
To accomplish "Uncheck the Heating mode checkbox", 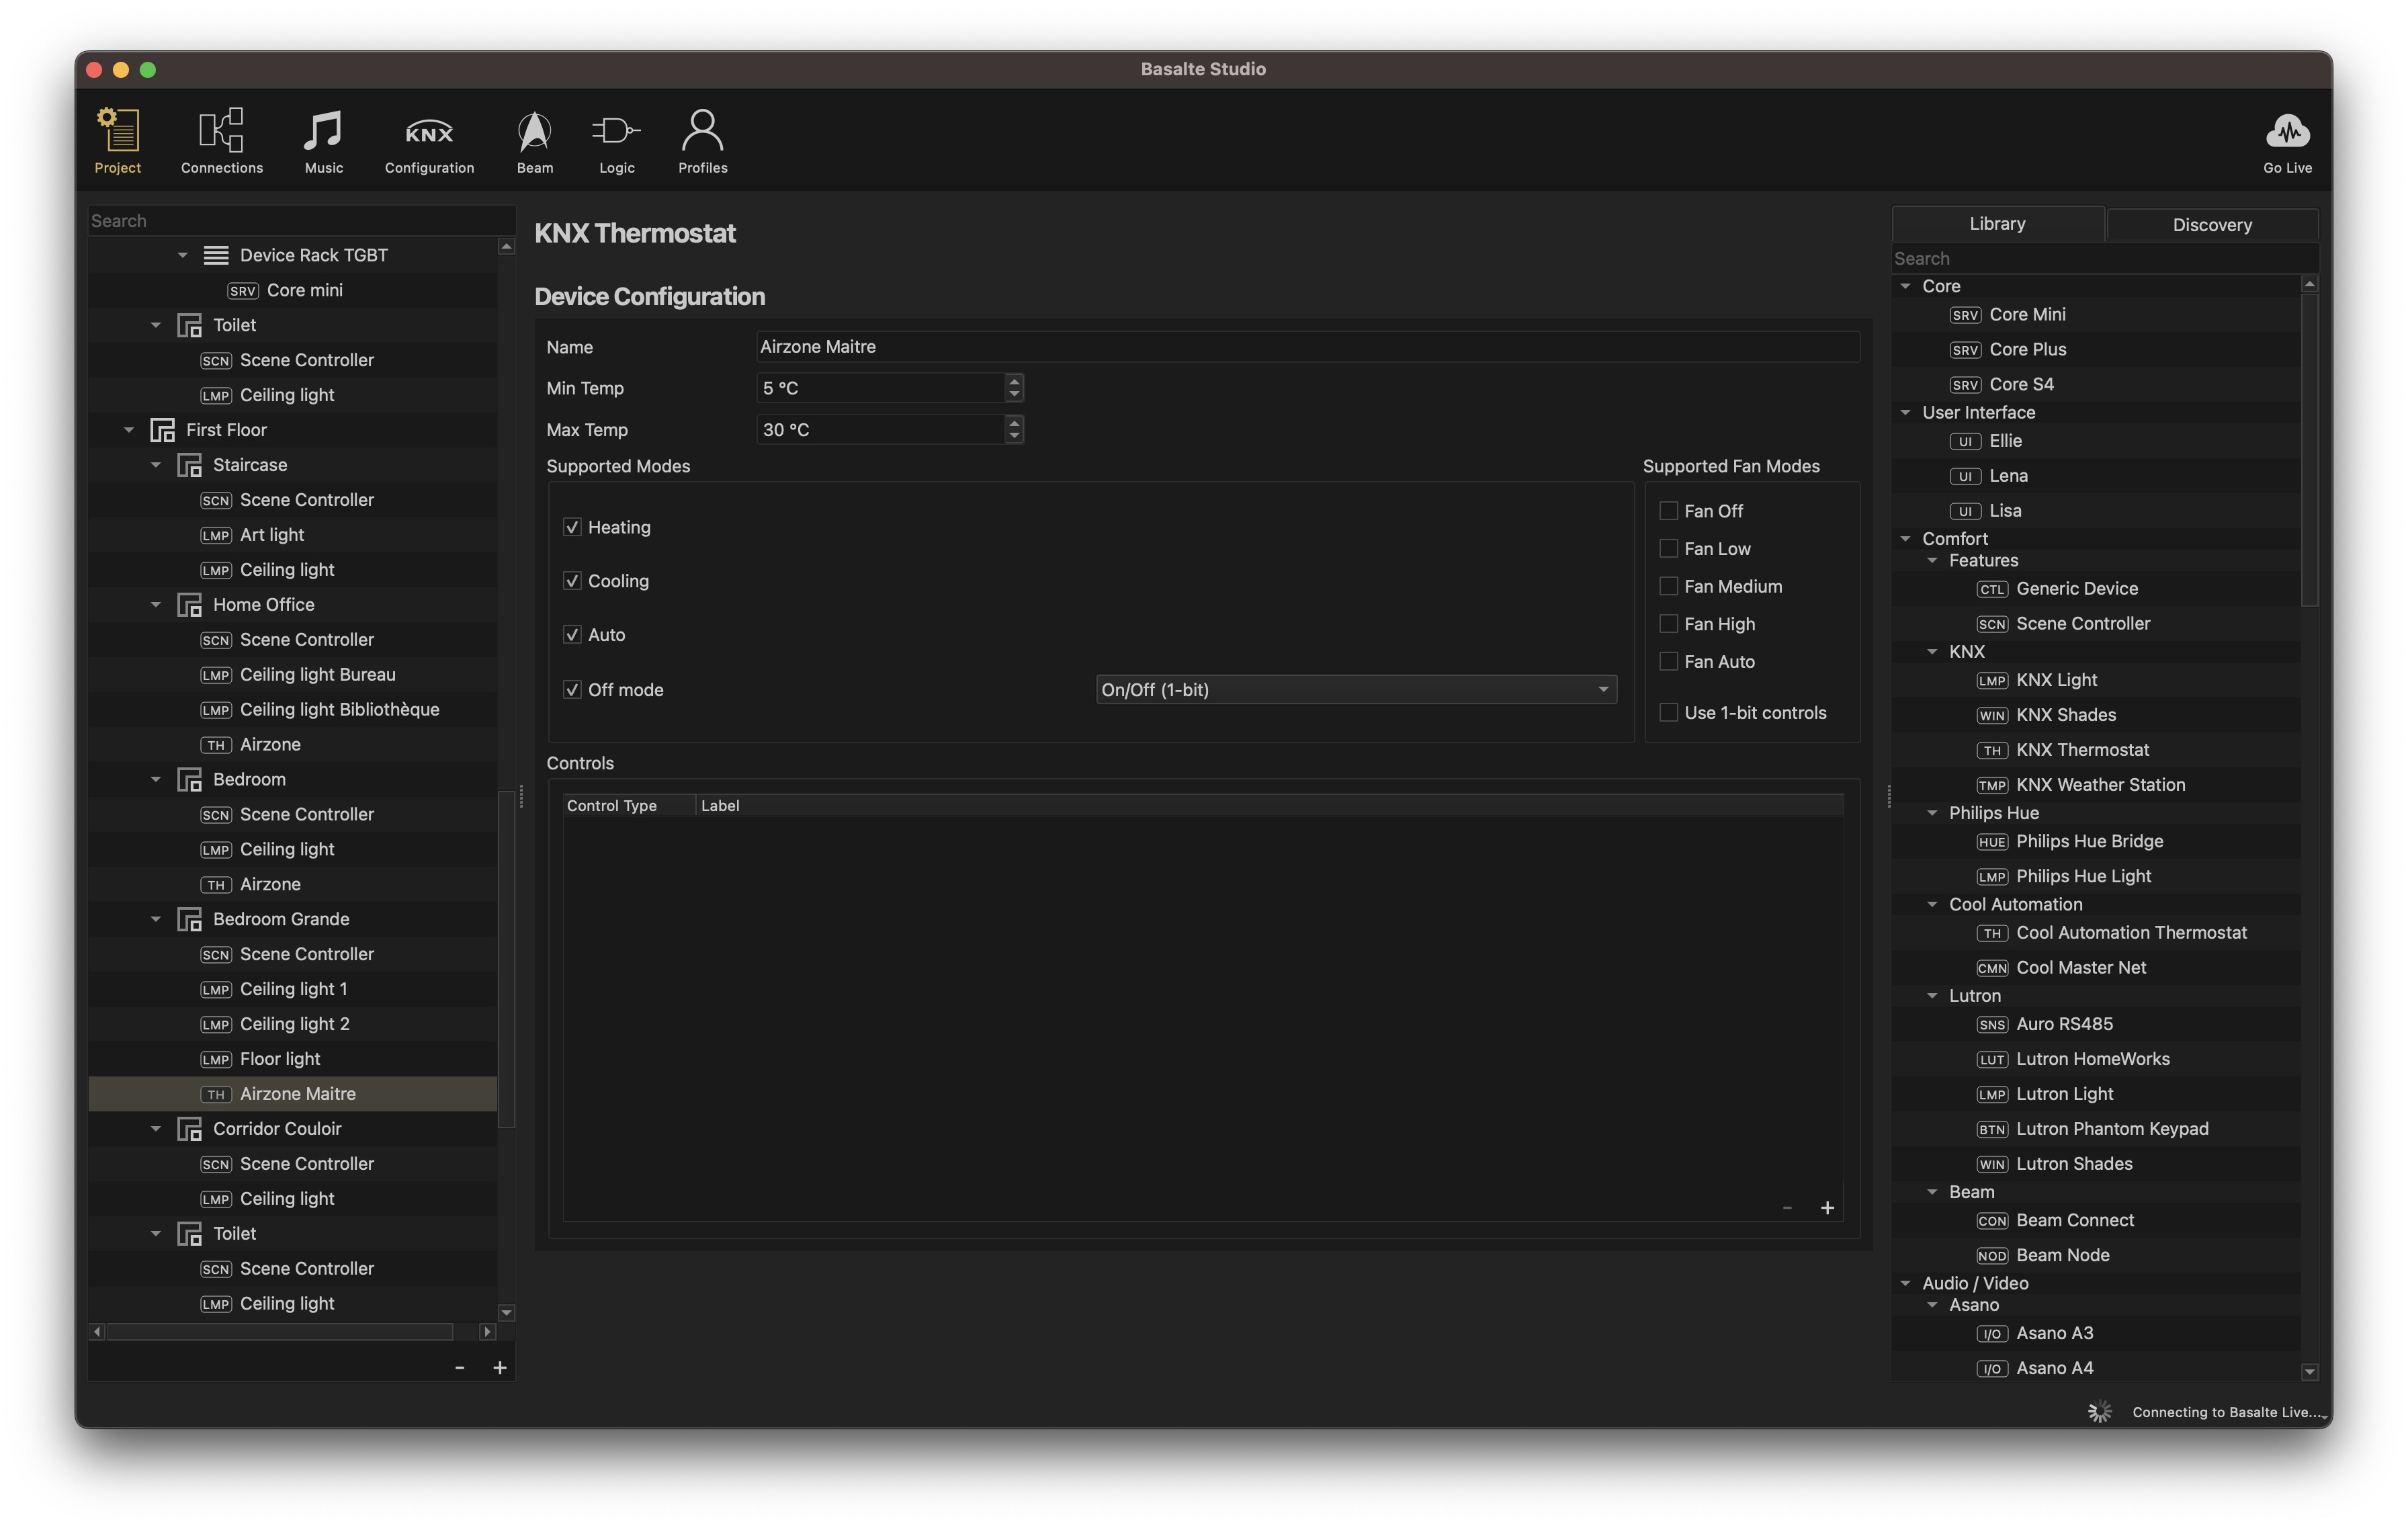I will point(573,527).
